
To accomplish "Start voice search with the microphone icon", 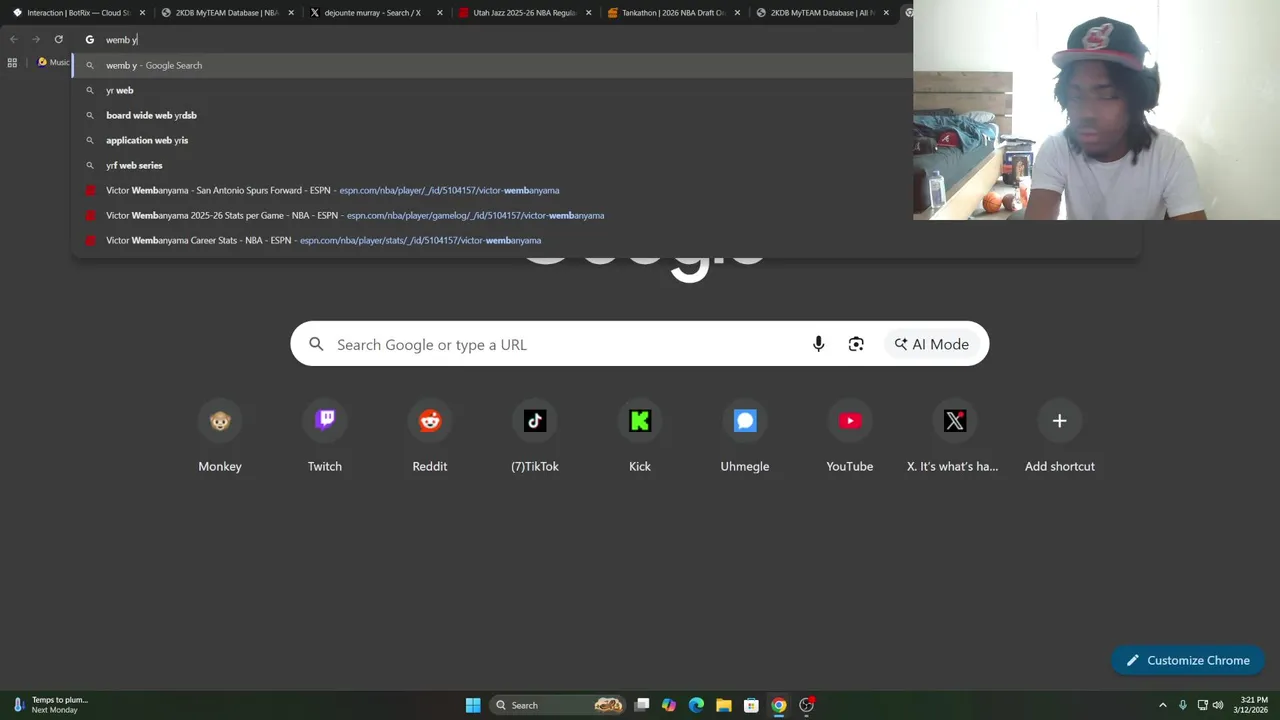I will (x=818, y=344).
